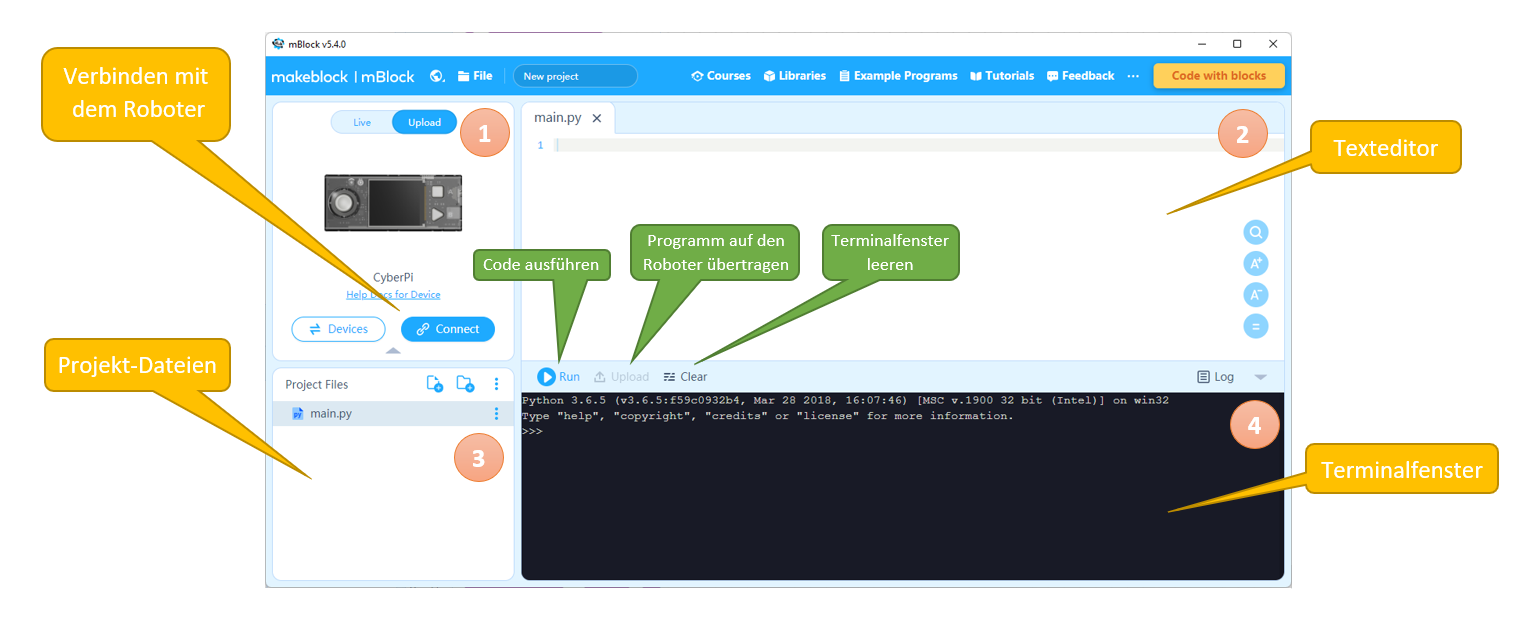Screen dimensions: 1540x632
Task: Click the editor search magnifier icon
Action: [x=1256, y=233]
